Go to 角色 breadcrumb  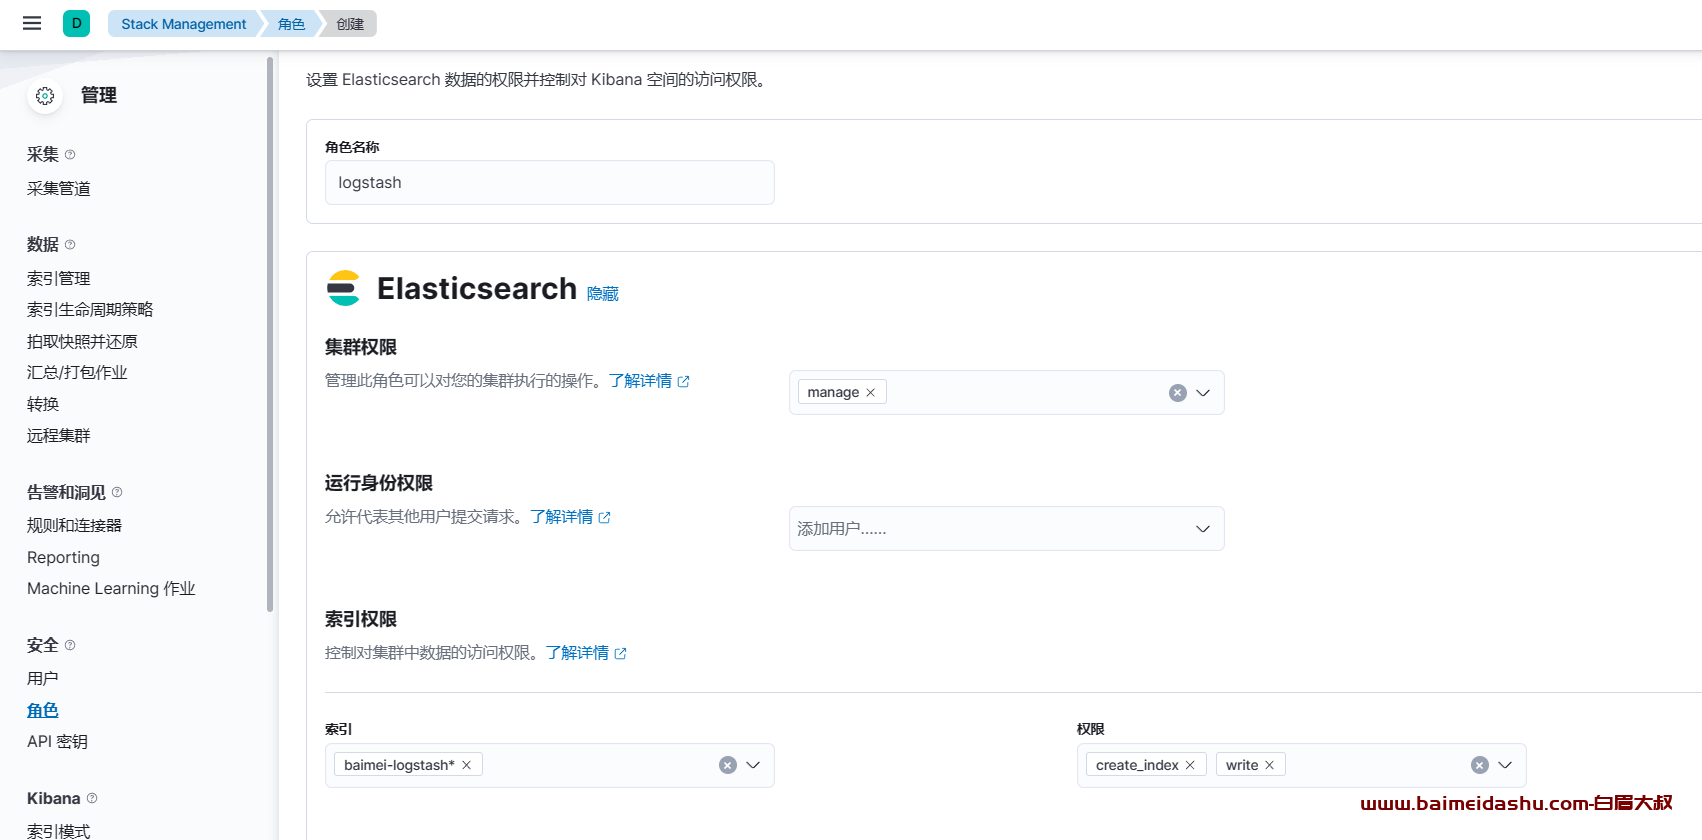(291, 24)
